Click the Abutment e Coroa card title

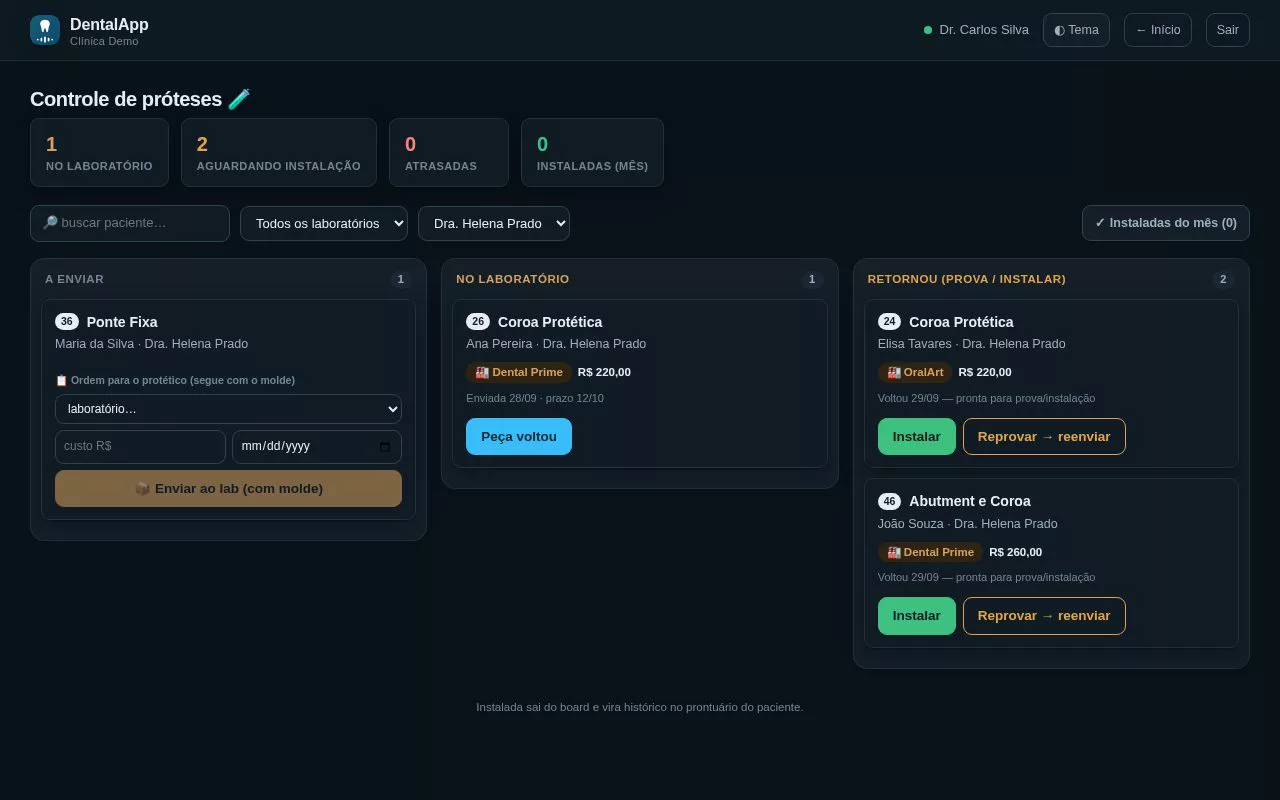[970, 501]
